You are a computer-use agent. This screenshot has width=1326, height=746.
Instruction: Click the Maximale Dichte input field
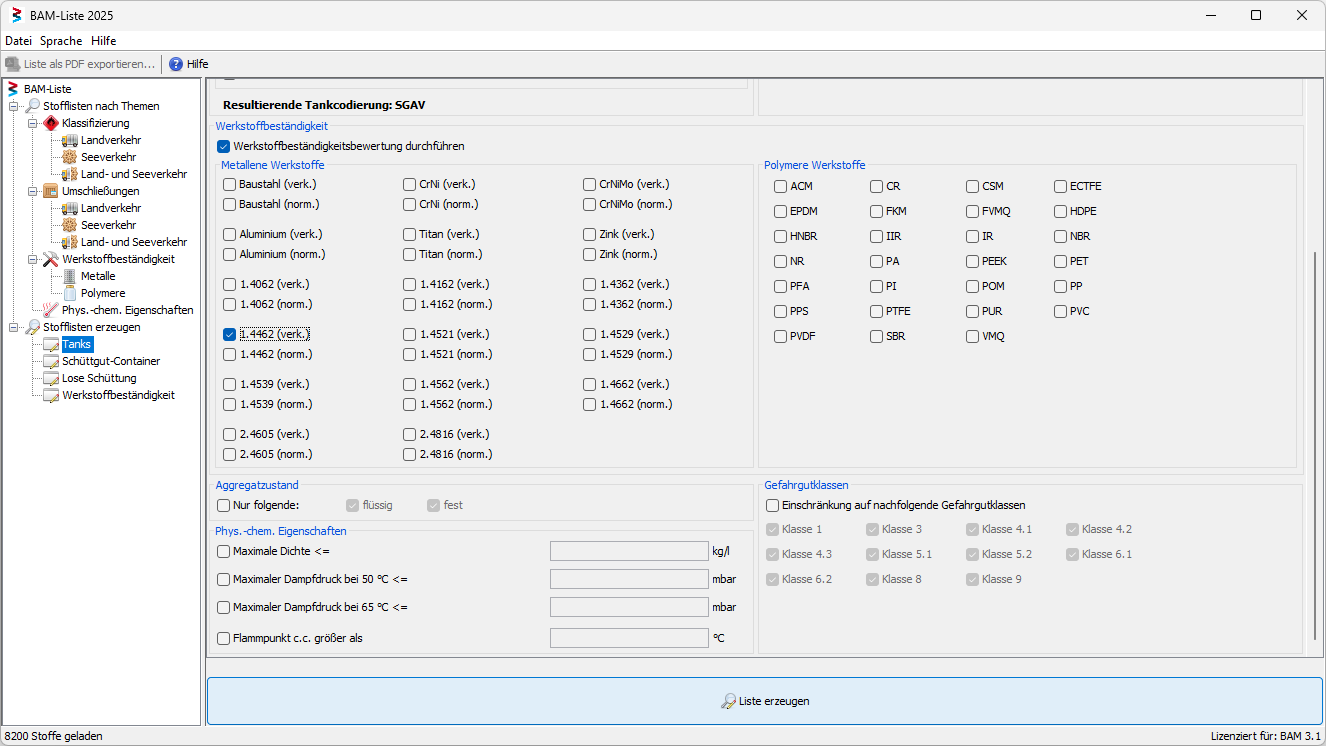pos(629,551)
